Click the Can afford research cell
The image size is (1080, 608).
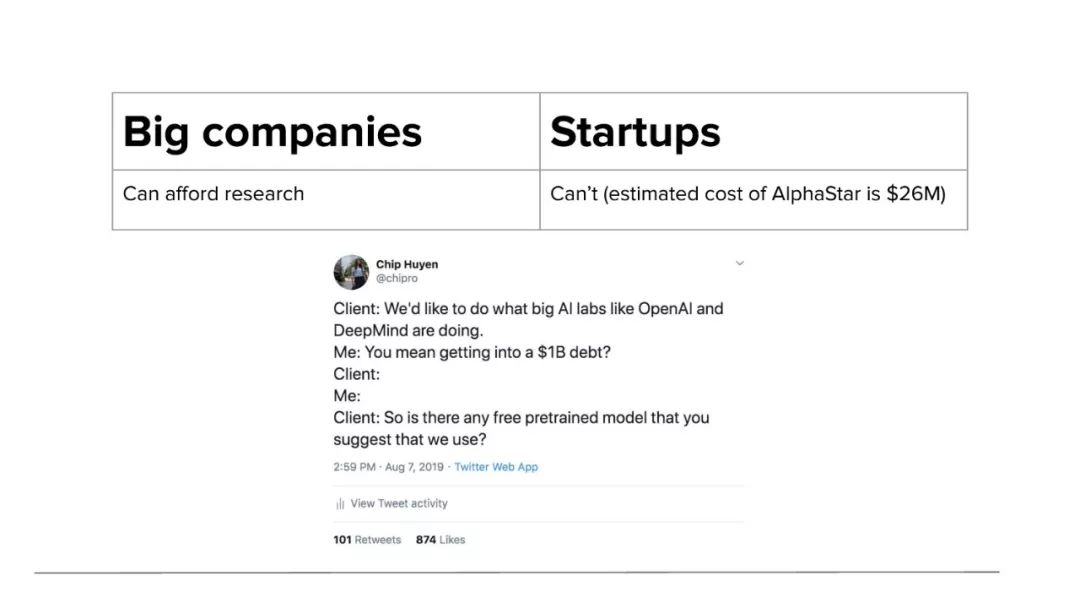[x=326, y=200]
